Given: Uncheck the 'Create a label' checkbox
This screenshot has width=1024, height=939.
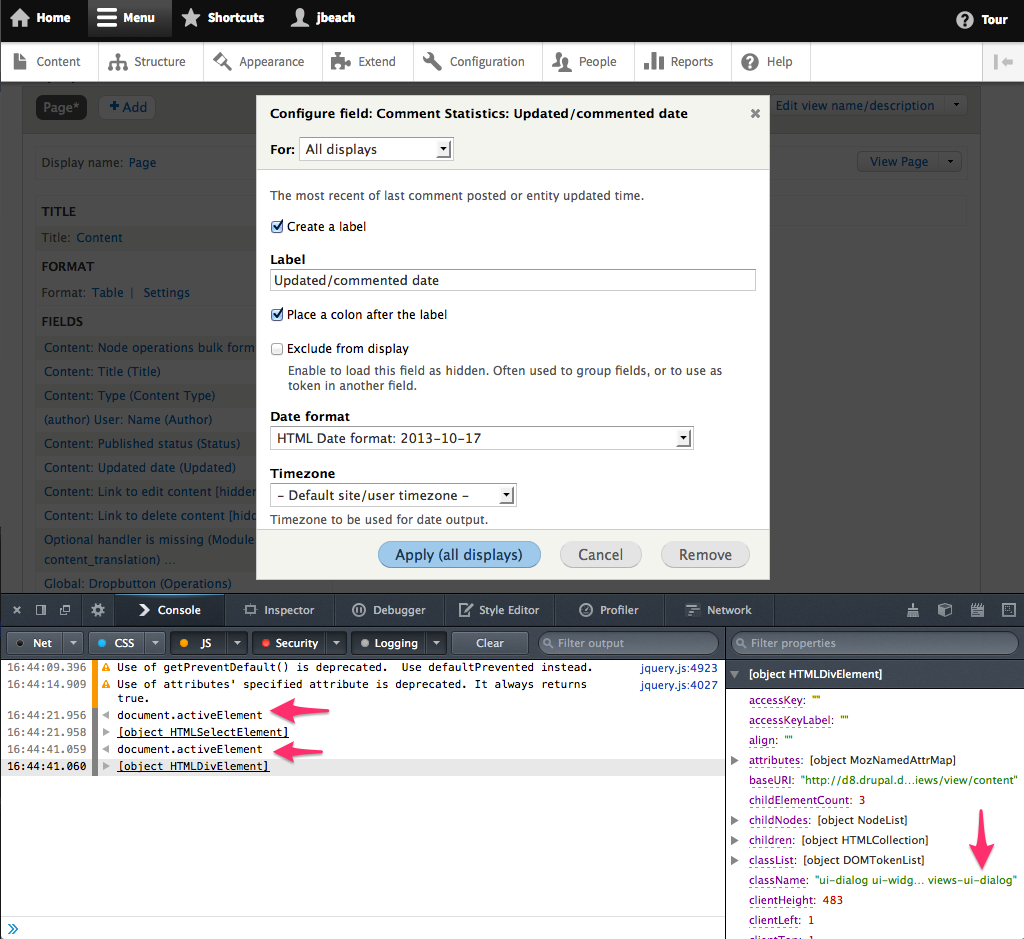Looking at the screenshot, I should point(277,227).
